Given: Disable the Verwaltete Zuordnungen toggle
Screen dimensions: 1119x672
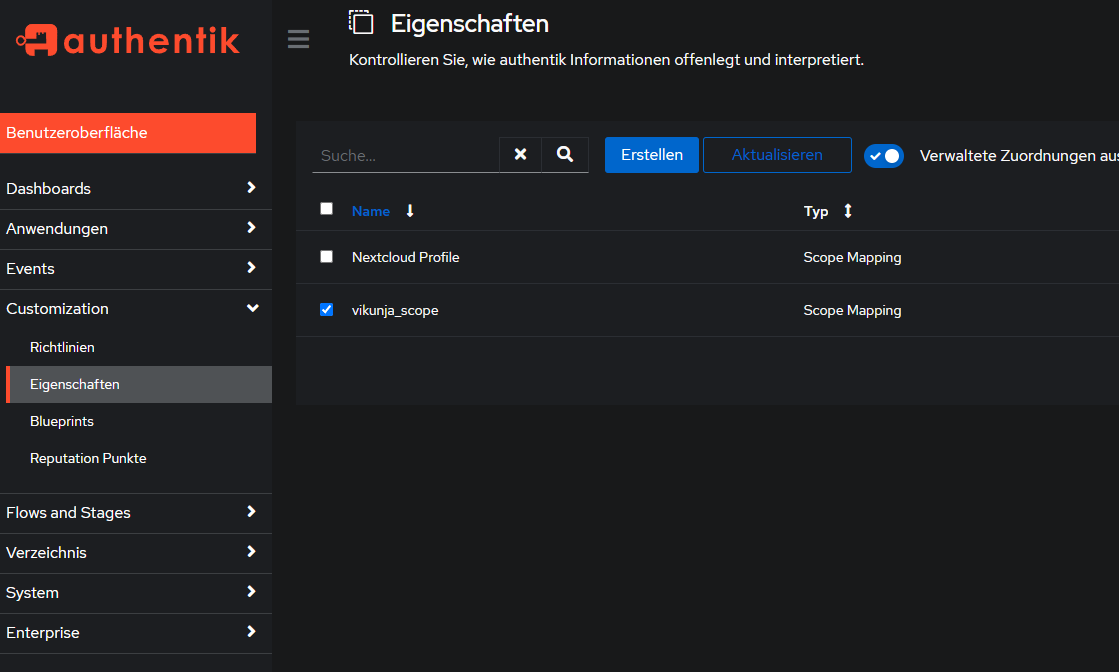Looking at the screenshot, I should pos(884,156).
